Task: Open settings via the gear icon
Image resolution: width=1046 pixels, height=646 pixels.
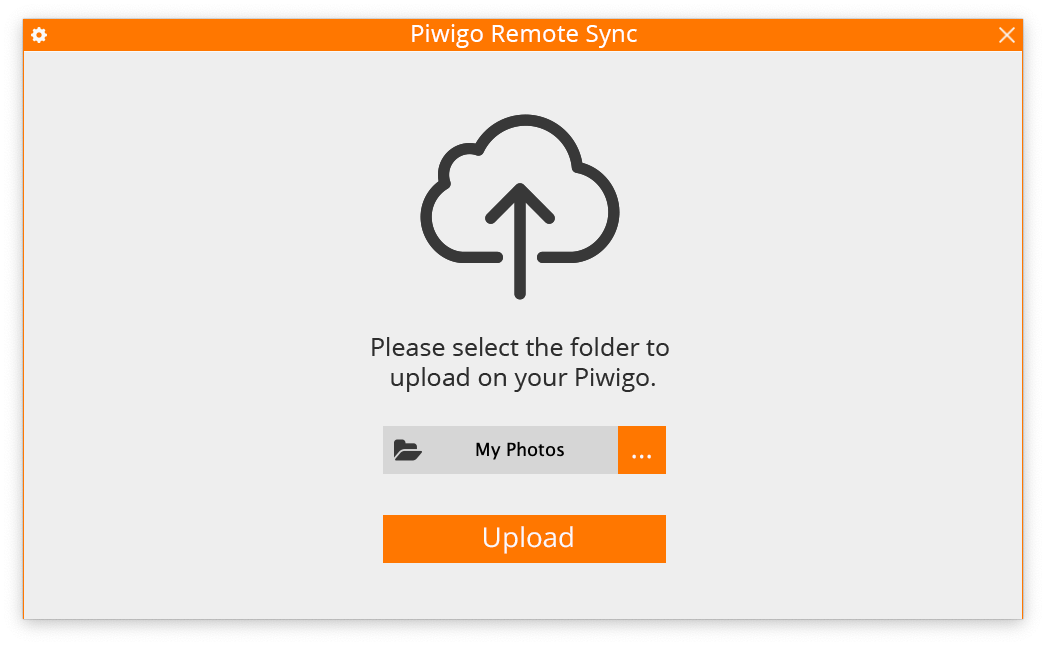Action: coord(39,35)
